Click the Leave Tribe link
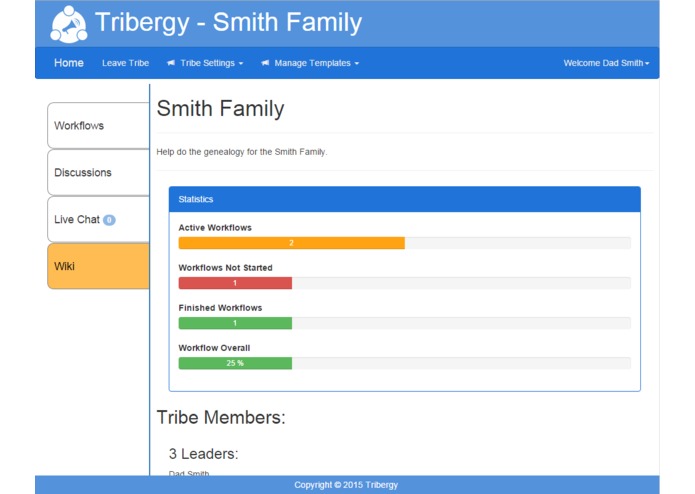Image resolution: width=695 pixels, height=494 pixels. click(125, 63)
